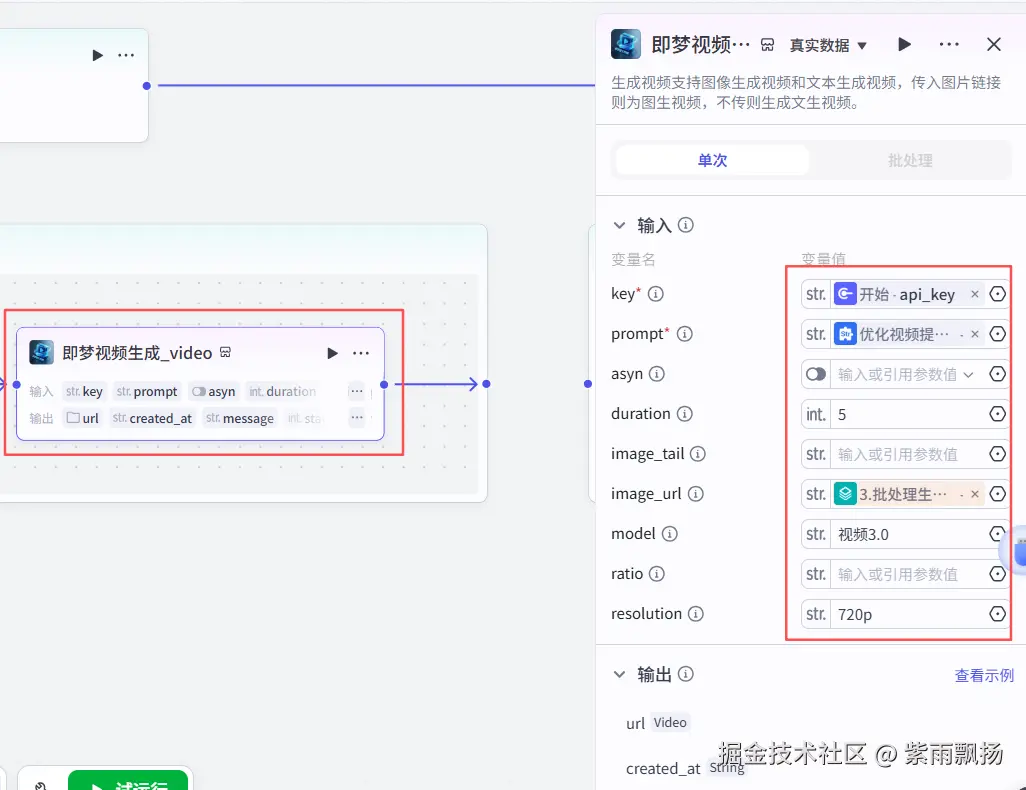Show info for the prompt parameter
This screenshot has width=1026, height=790.
(x=684, y=334)
